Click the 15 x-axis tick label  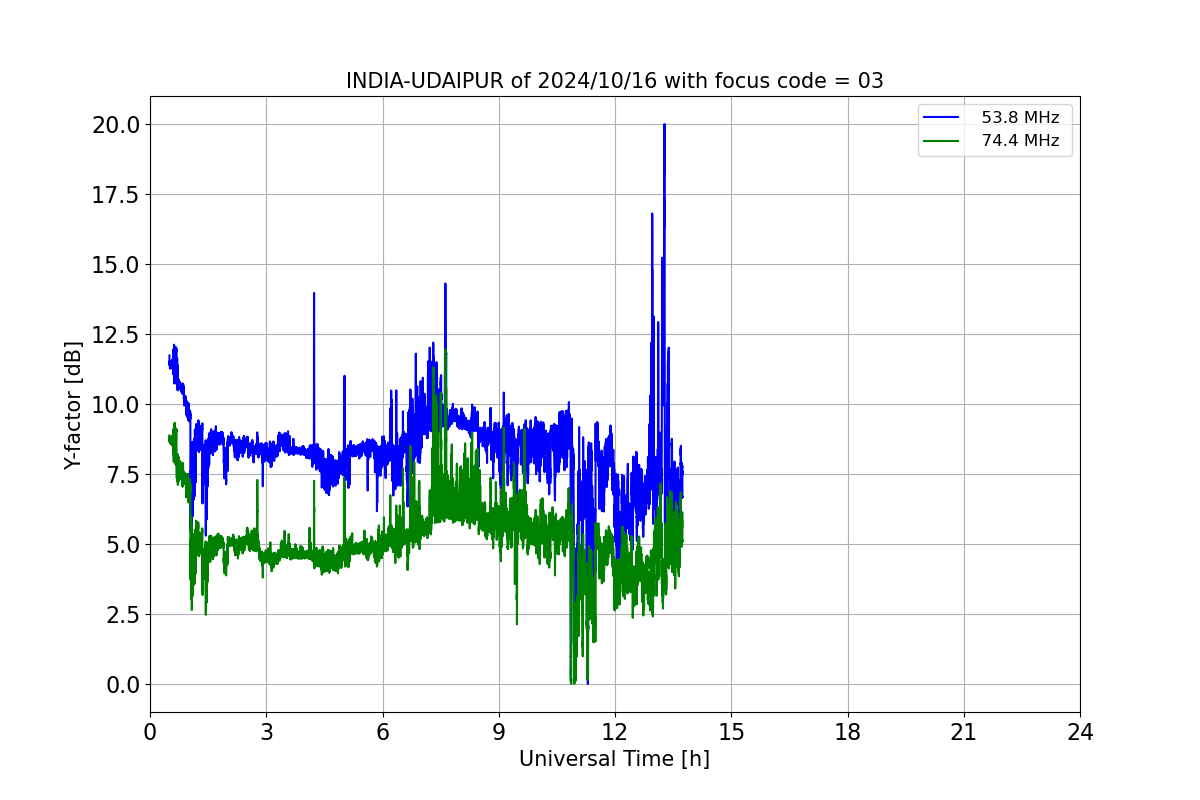(x=731, y=732)
